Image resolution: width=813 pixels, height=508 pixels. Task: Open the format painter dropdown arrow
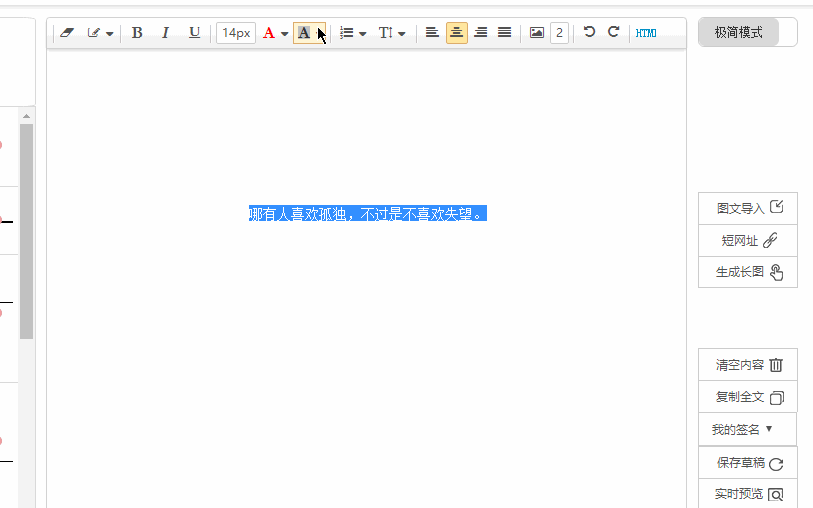click(109, 34)
